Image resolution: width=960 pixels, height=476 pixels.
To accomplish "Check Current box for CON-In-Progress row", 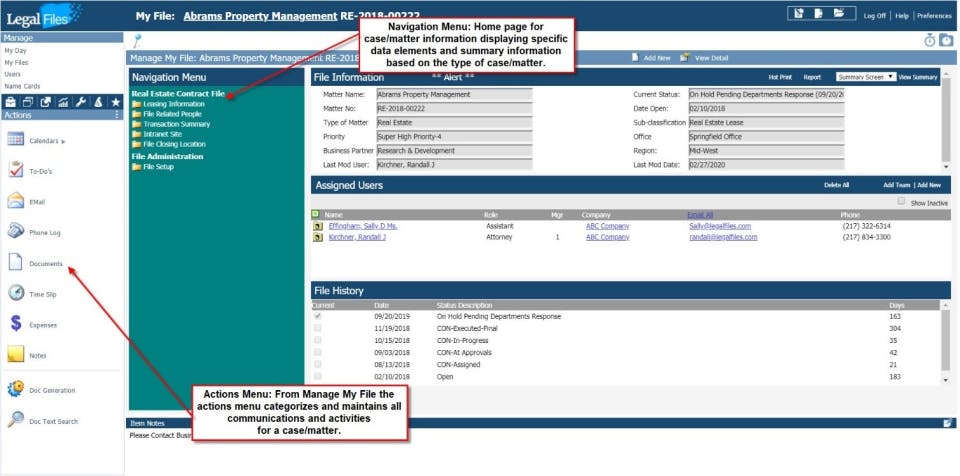I will (318, 341).
